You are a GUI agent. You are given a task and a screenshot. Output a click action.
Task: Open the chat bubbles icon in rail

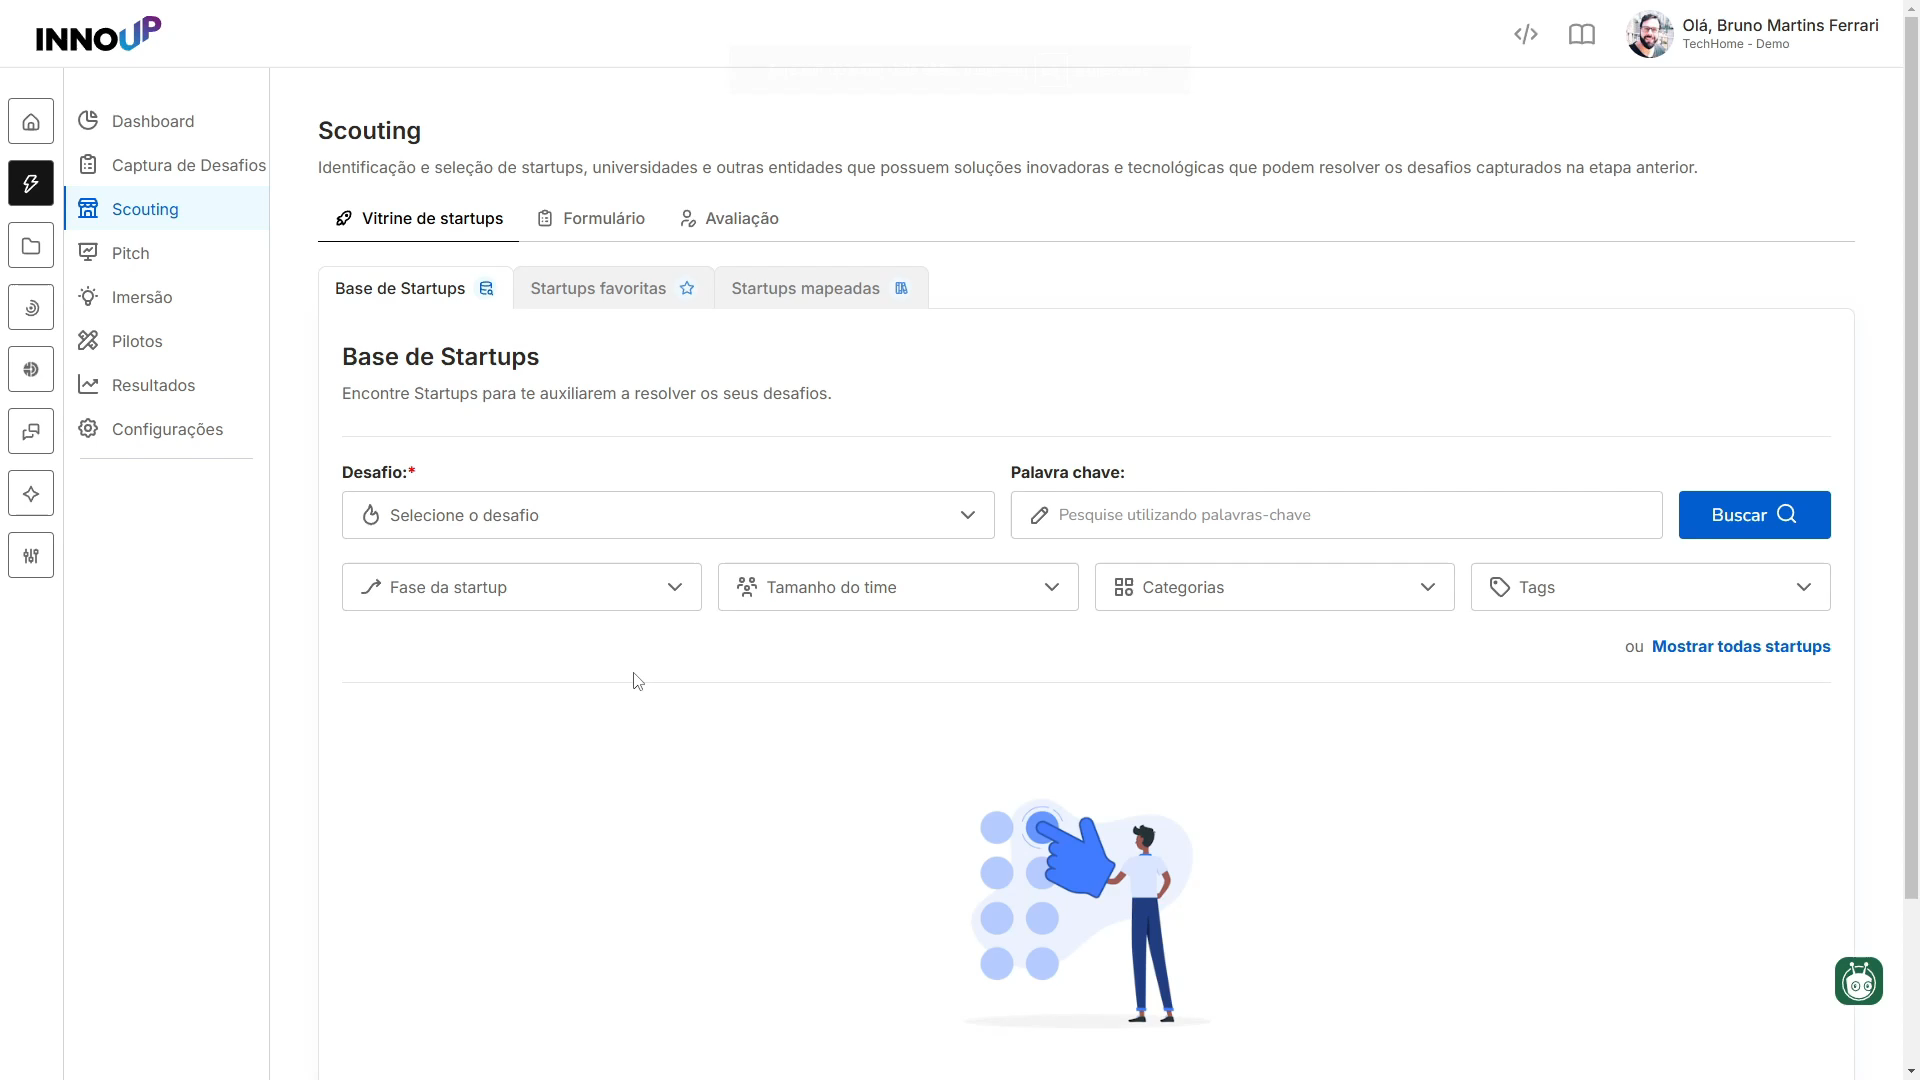point(31,432)
